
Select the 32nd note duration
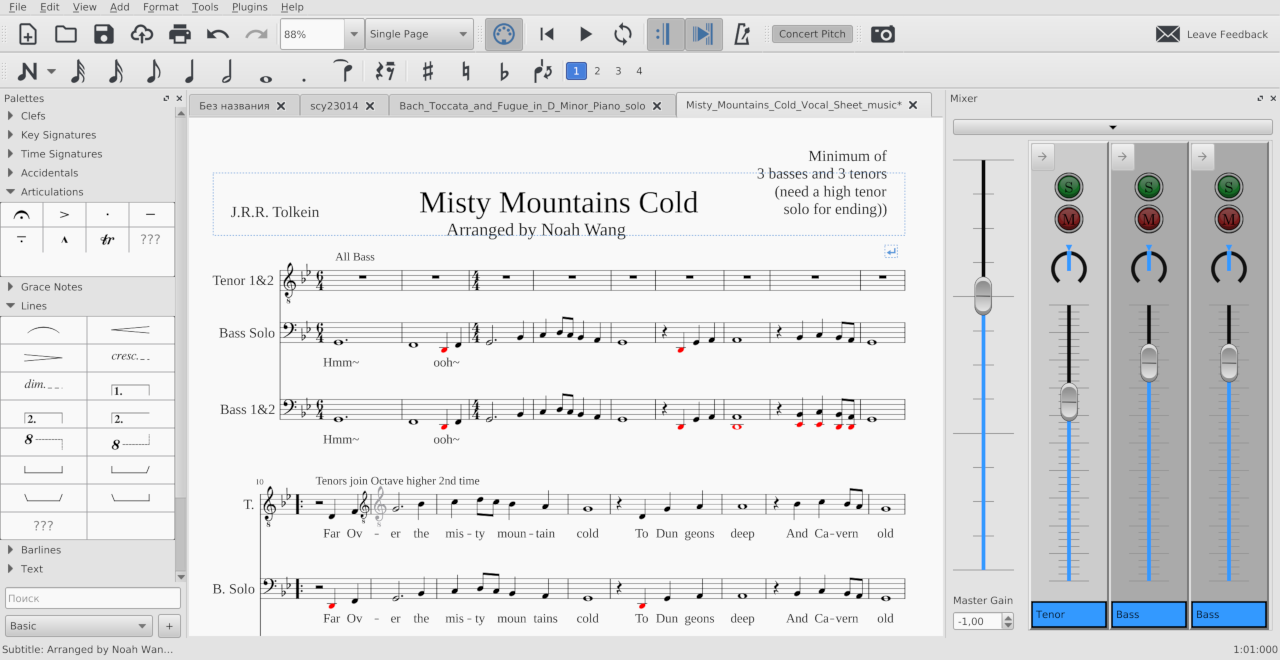79,71
